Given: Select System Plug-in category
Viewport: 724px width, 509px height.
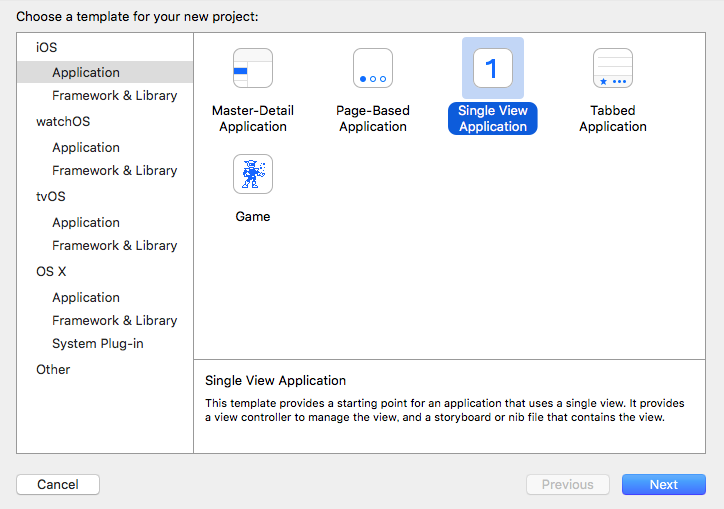Looking at the screenshot, I should click(97, 343).
